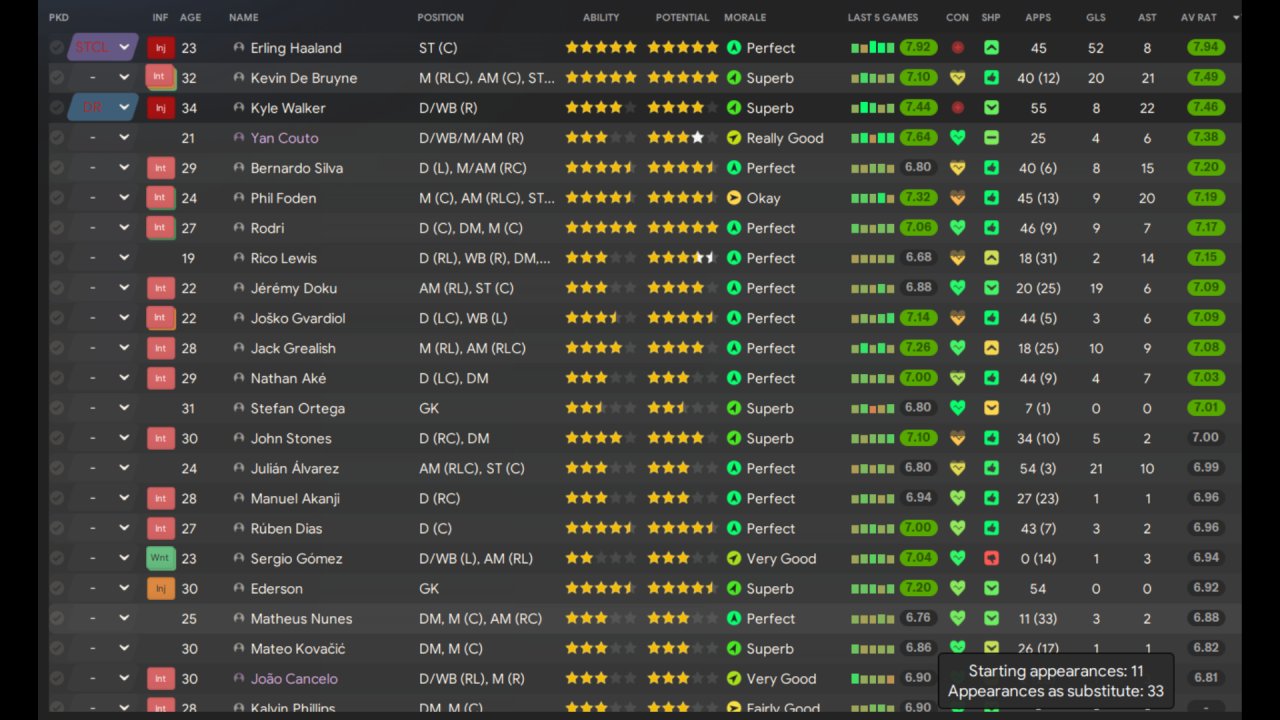Viewport: 1280px width, 720px height.
Task: Tick the selection circle for Rodri
Action: (56, 228)
